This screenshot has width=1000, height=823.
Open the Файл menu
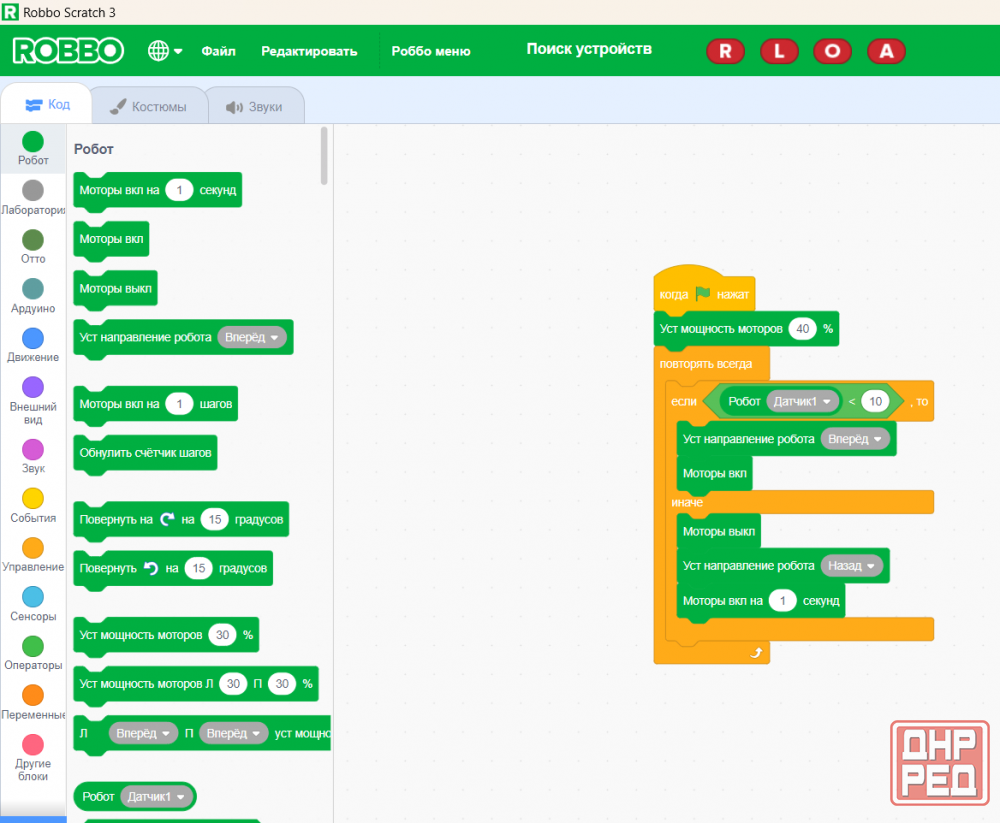coord(218,51)
